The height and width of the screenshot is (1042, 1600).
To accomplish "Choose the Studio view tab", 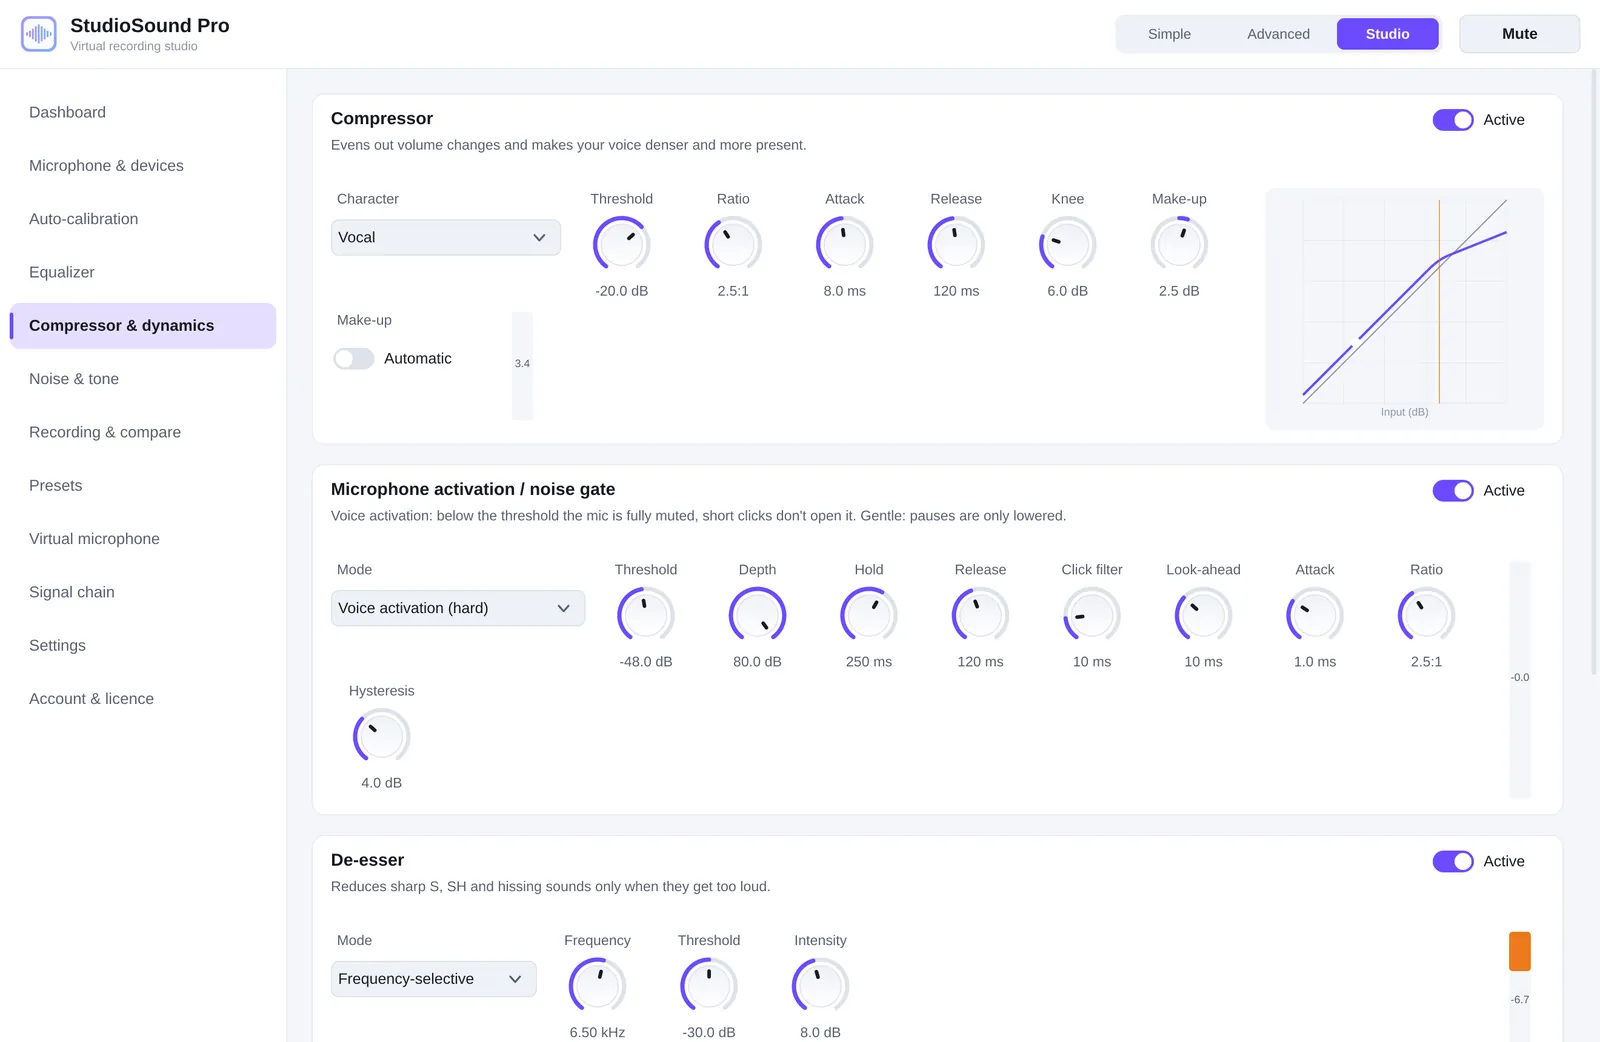I will 1388,34.
